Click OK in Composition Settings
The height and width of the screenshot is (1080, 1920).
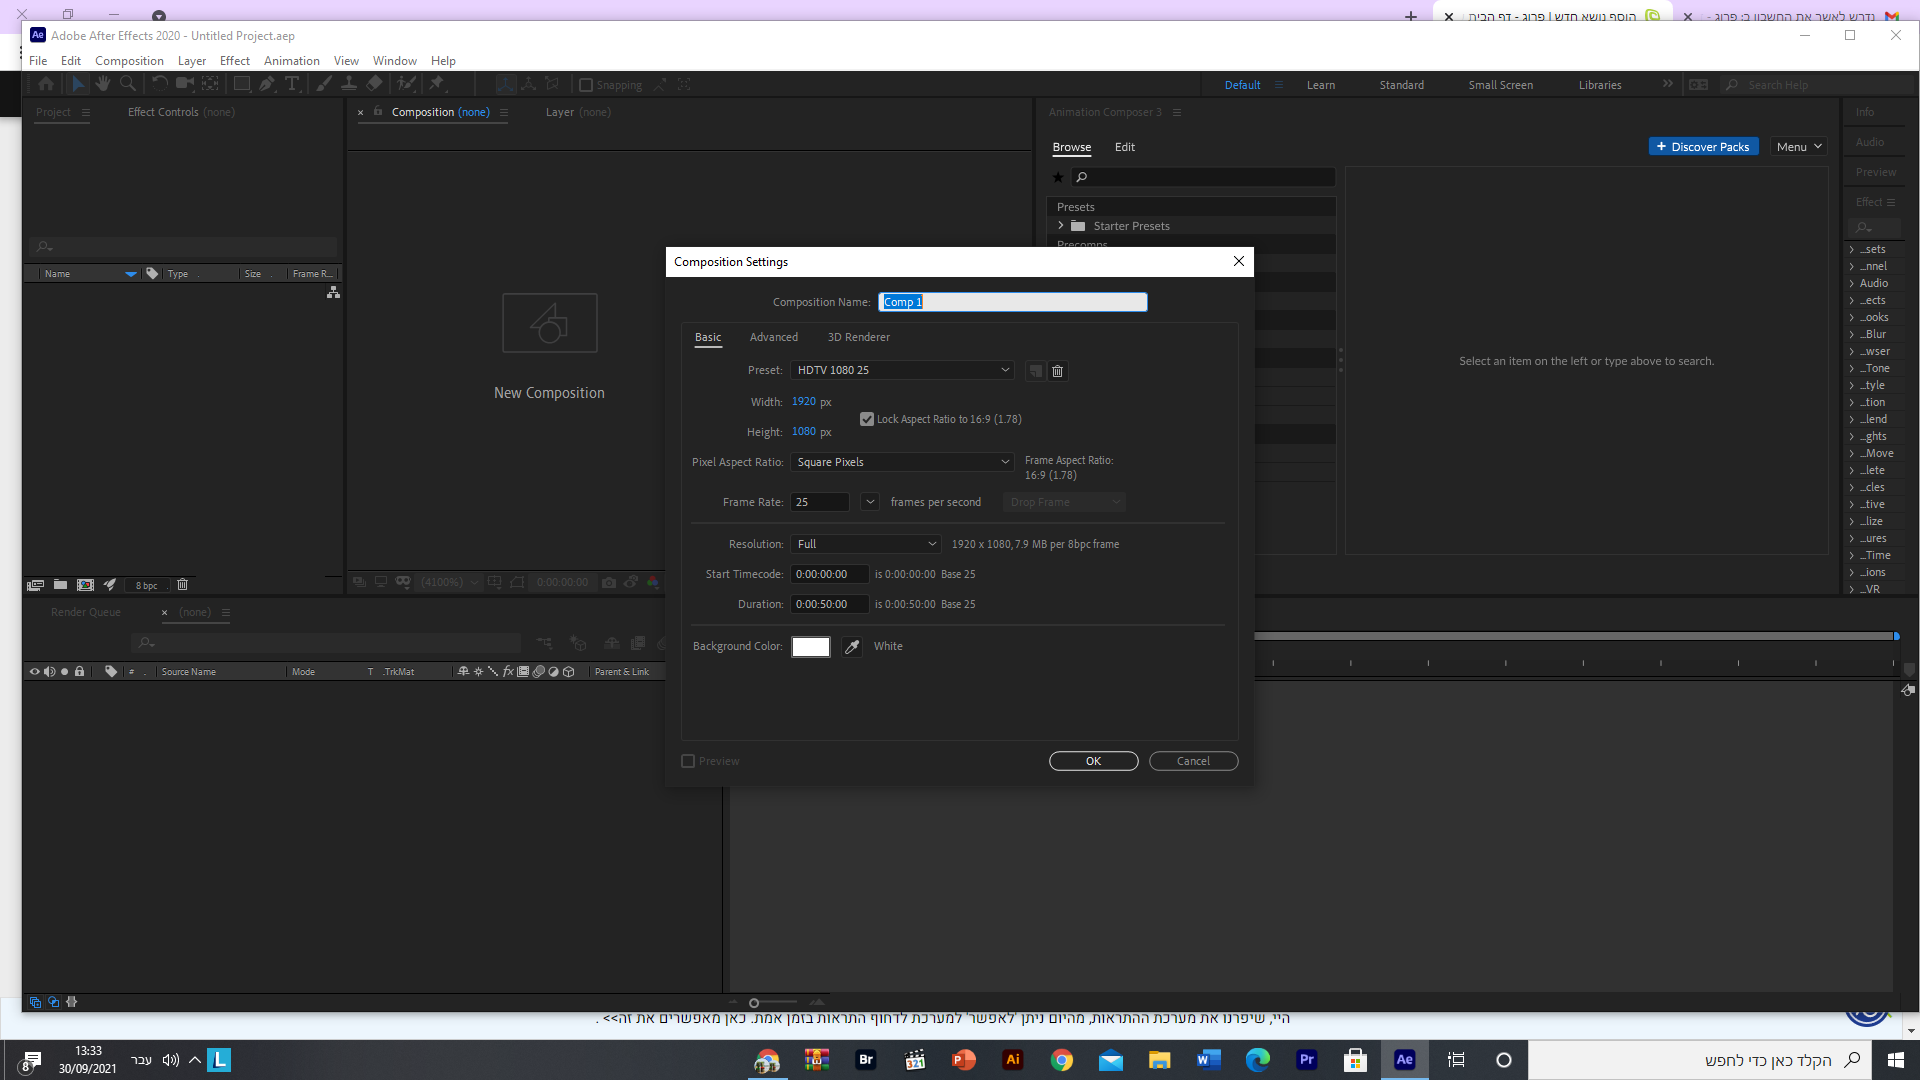point(1093,761)
